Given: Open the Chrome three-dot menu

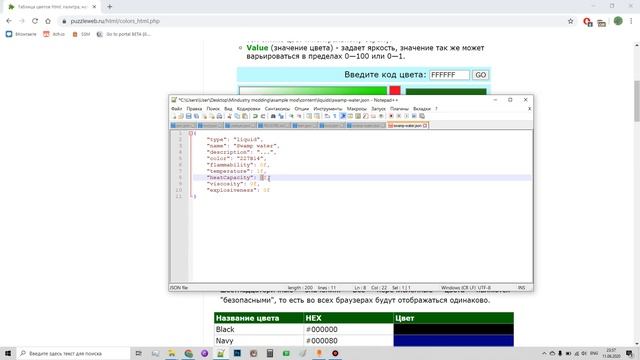Looking at the screenshot, I should [x=631, y=21].
